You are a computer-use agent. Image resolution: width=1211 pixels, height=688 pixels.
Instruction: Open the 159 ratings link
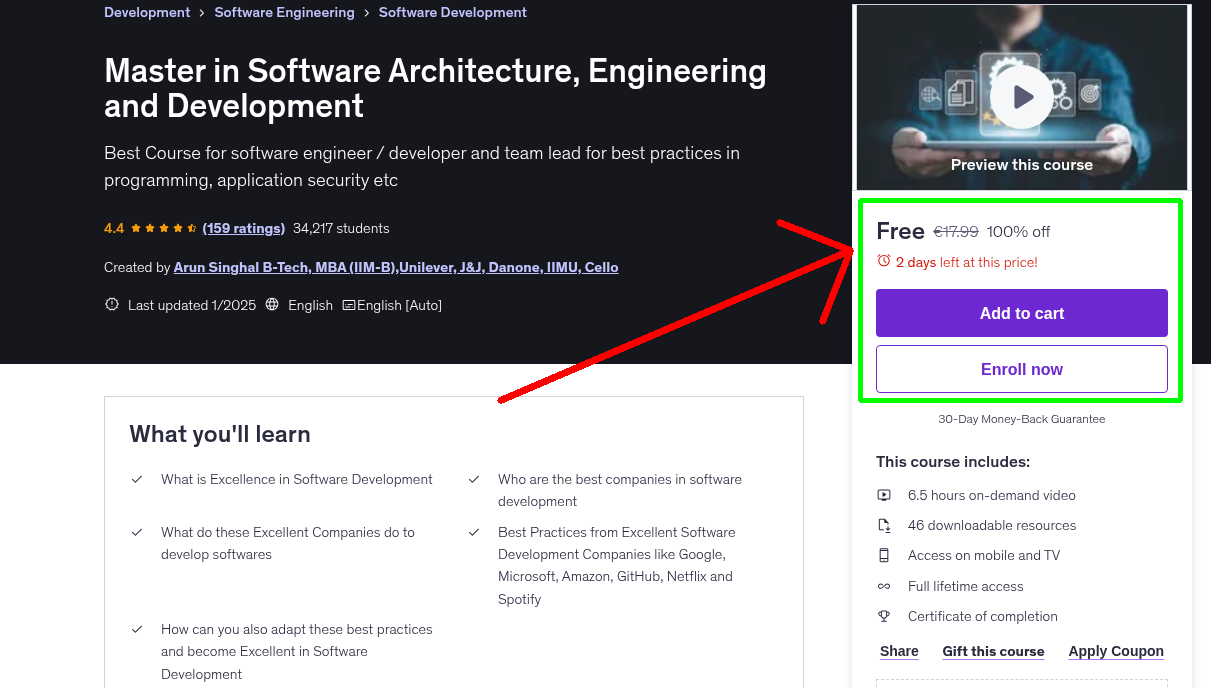(x=243, y=228)
